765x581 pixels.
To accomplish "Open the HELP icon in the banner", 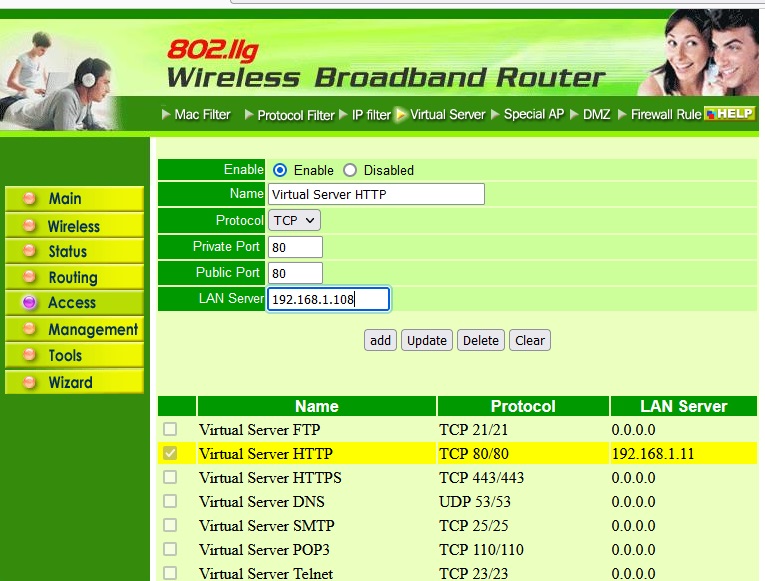I will [729, 114].
